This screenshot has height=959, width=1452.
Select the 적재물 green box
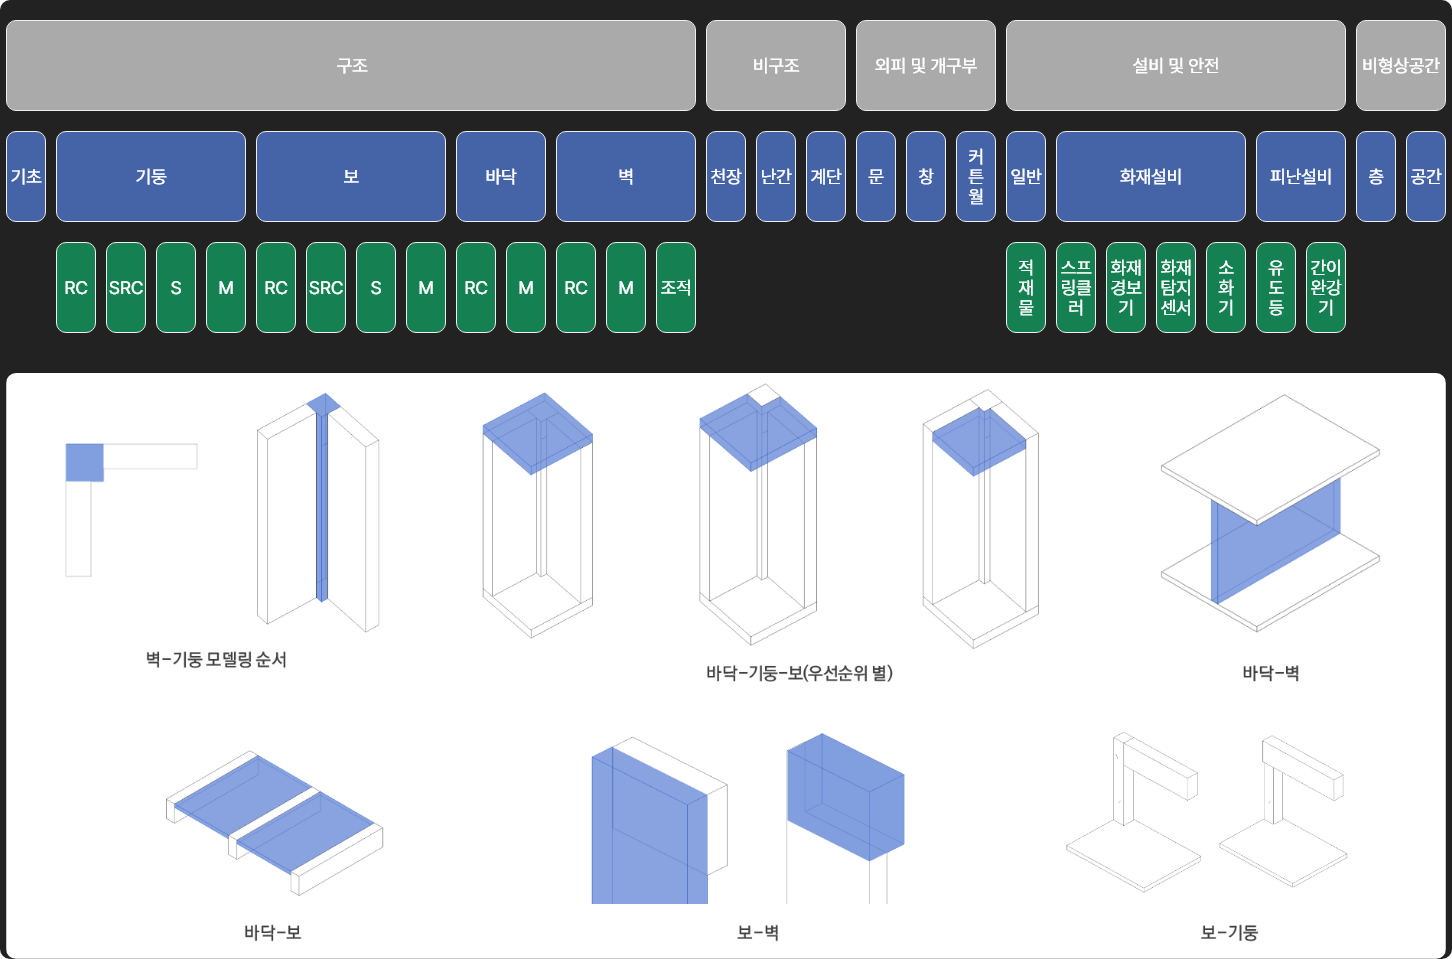point(1025,288)
